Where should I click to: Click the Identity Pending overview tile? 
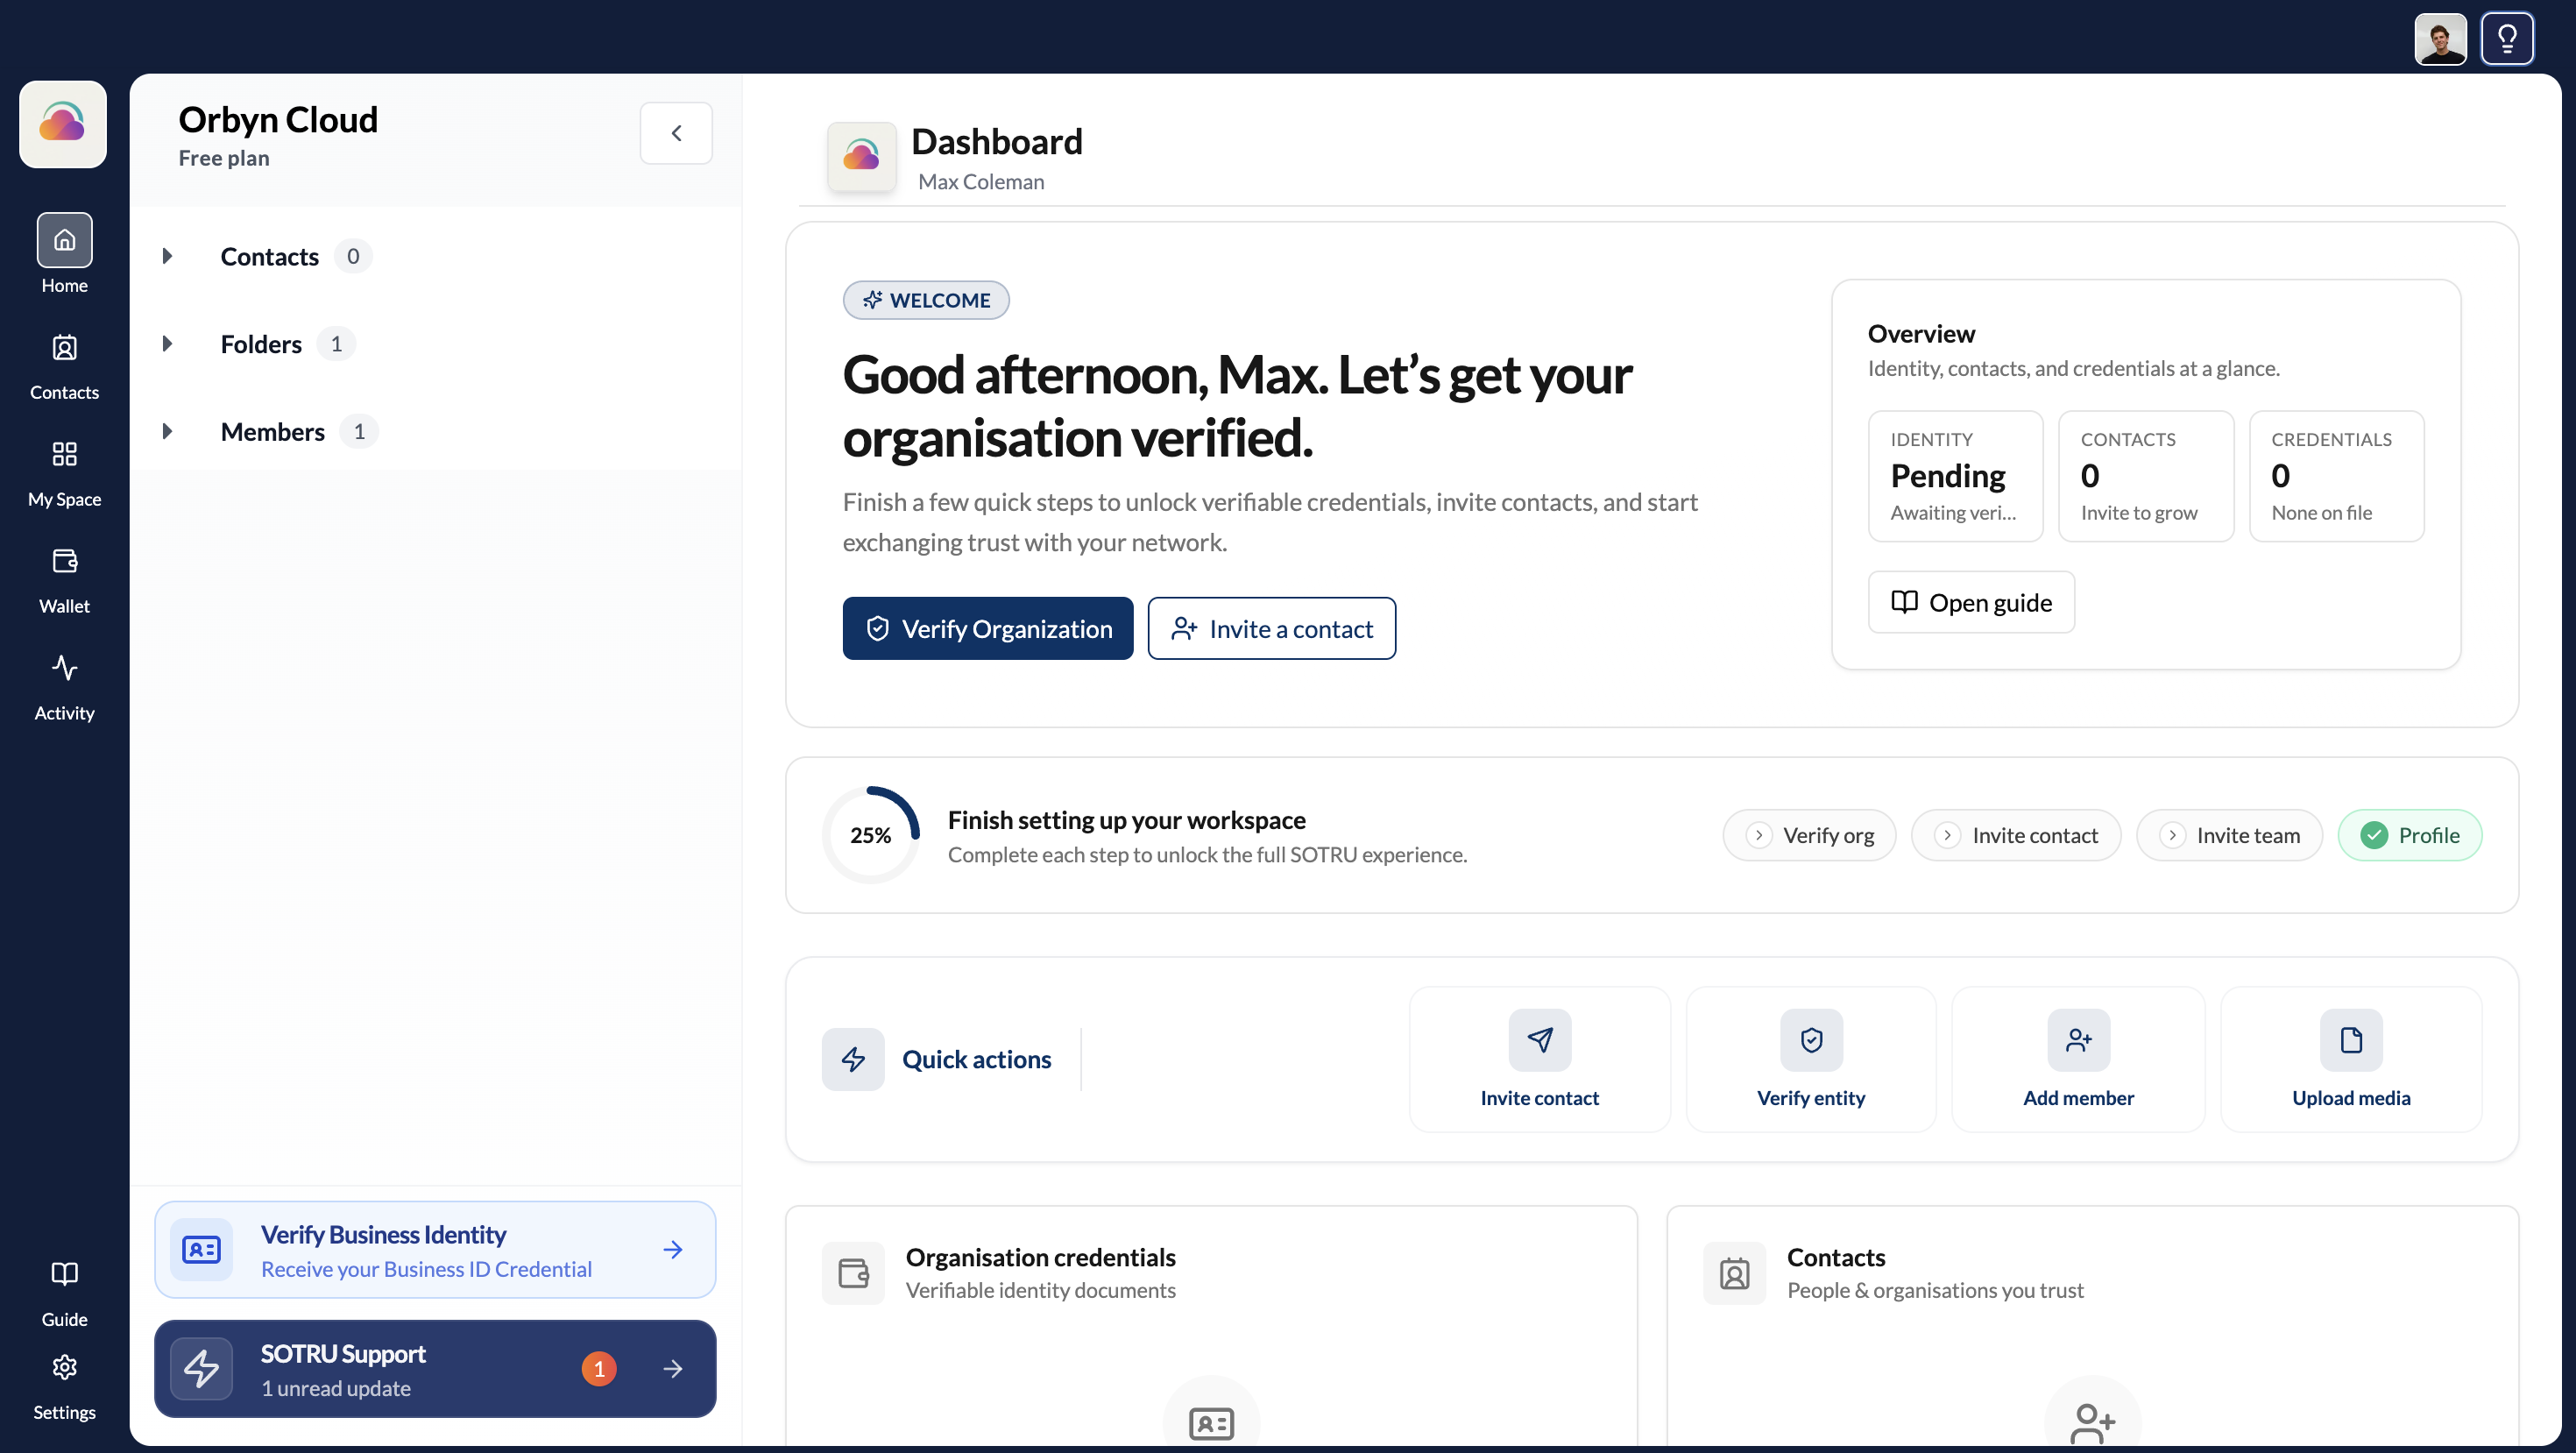point(1955,476)
